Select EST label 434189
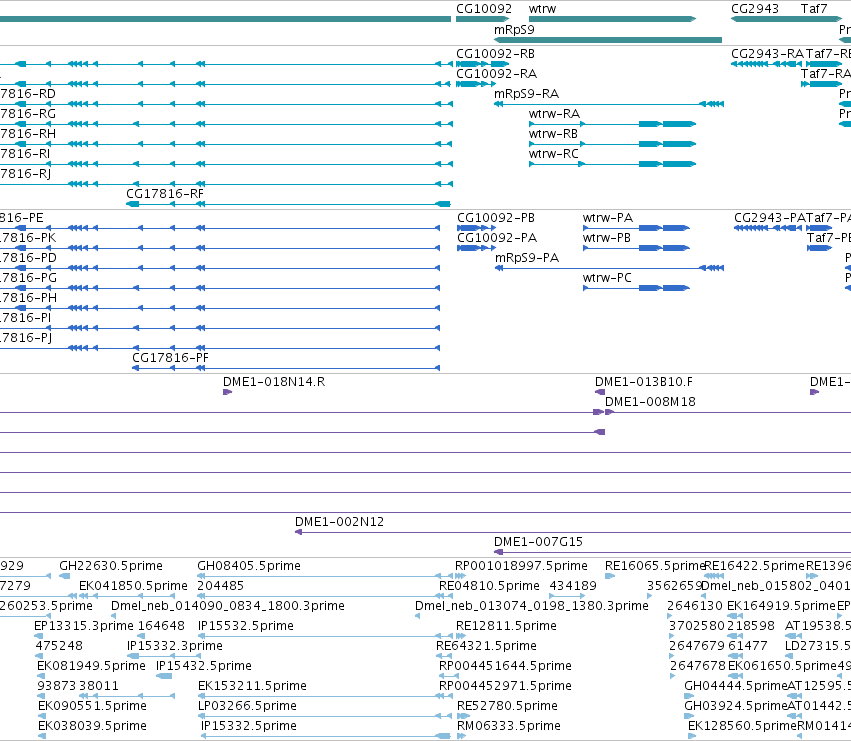The width and height of the screenshot is (851, 741). click(573, 586)
